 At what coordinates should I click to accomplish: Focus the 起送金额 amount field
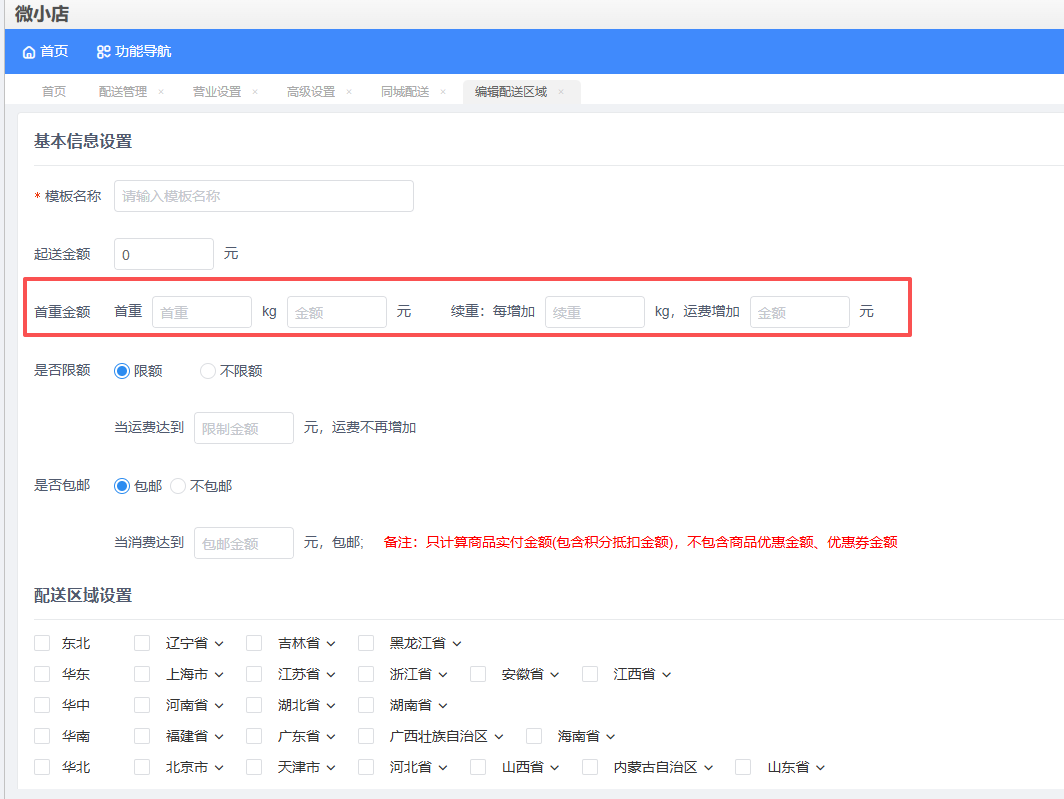click(x=164, y=254)
